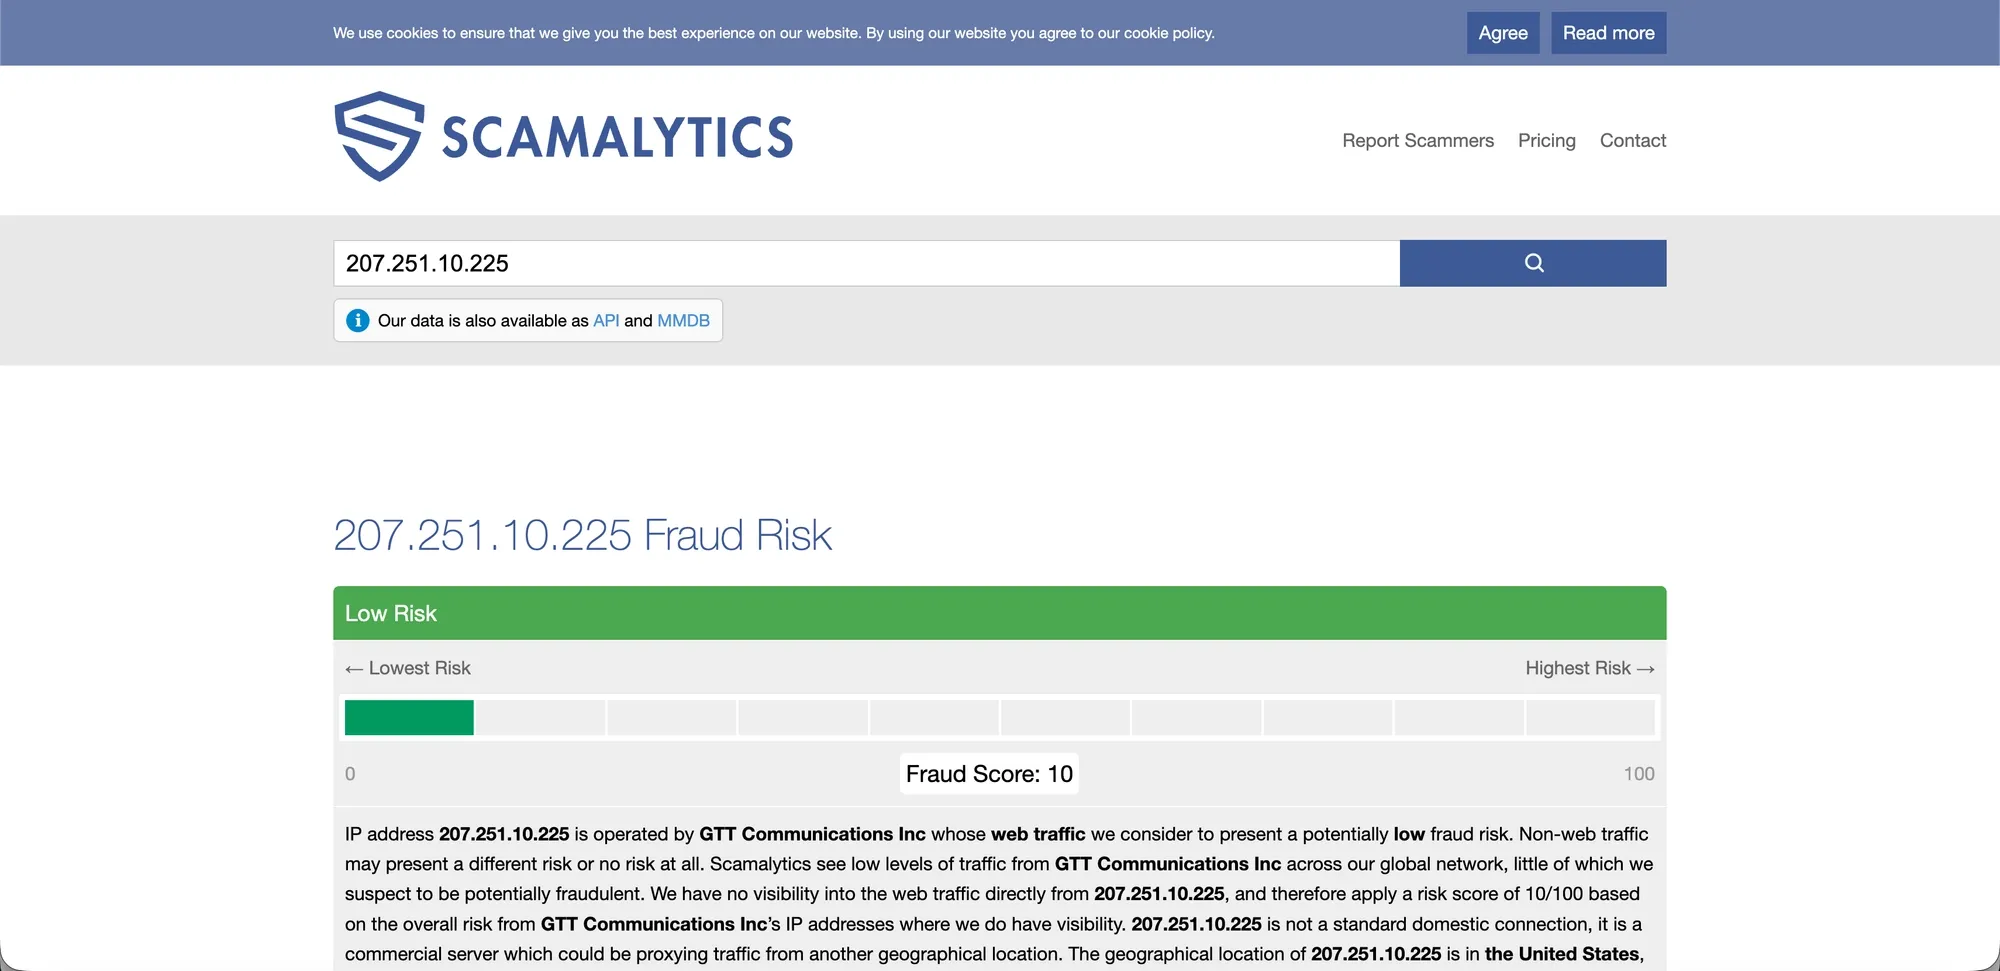Screen dimensions: 2000x971
Task: Open the API data link
Action: tap(605, 320)
